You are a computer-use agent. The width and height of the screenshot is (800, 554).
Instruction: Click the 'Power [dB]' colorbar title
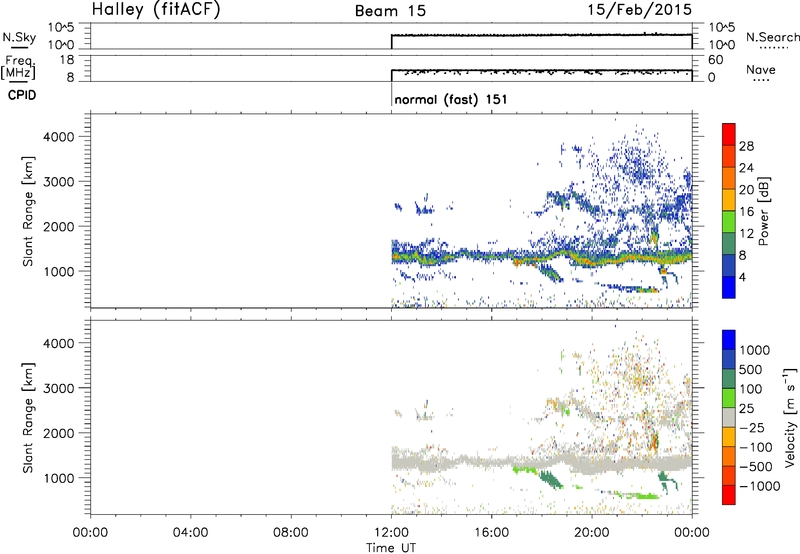763,211
